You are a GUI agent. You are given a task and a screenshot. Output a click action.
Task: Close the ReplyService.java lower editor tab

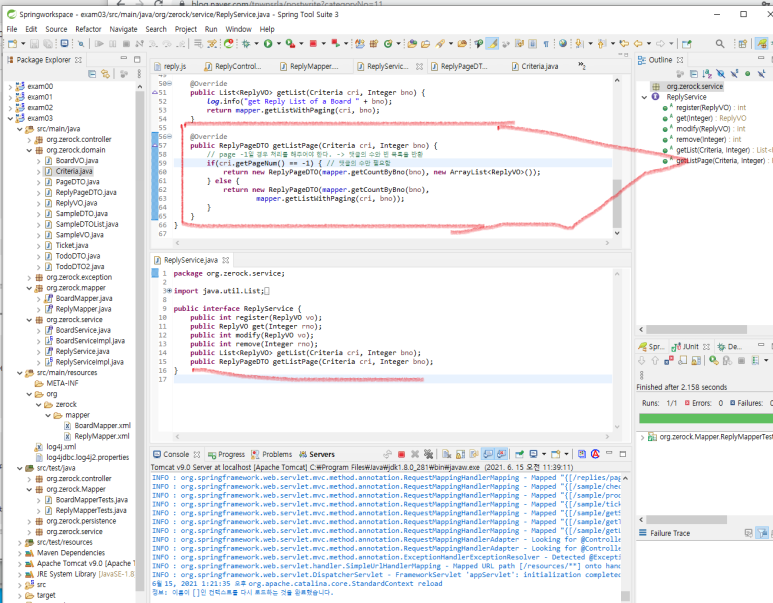pyautogui.click(x=226, y=260)
